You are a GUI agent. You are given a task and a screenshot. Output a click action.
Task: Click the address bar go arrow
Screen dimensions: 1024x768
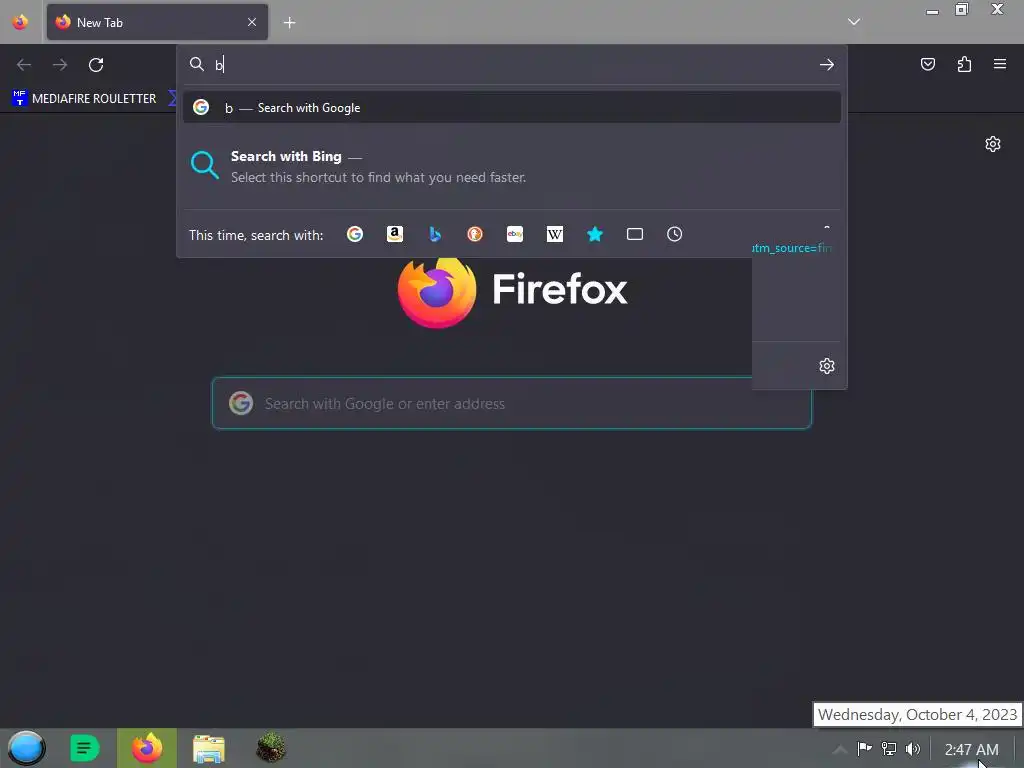point(827,65)
